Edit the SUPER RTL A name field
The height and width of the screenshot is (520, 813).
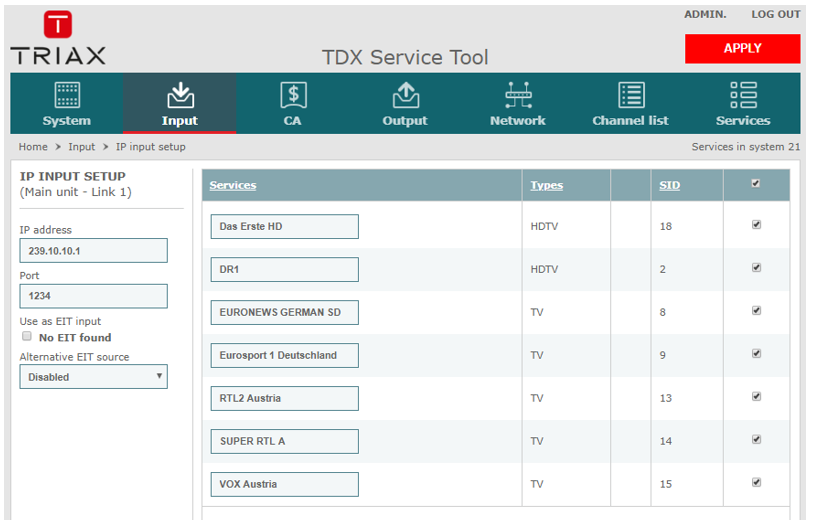285,442
